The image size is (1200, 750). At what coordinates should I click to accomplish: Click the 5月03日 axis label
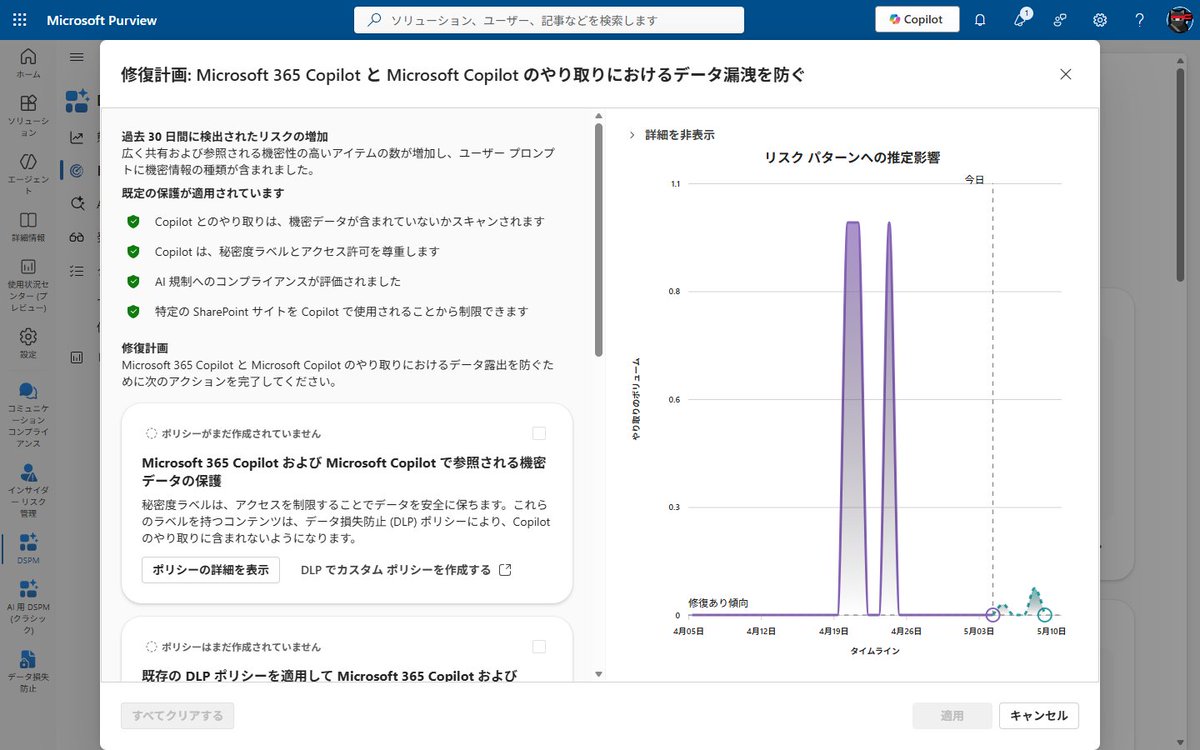click(979, 631)
